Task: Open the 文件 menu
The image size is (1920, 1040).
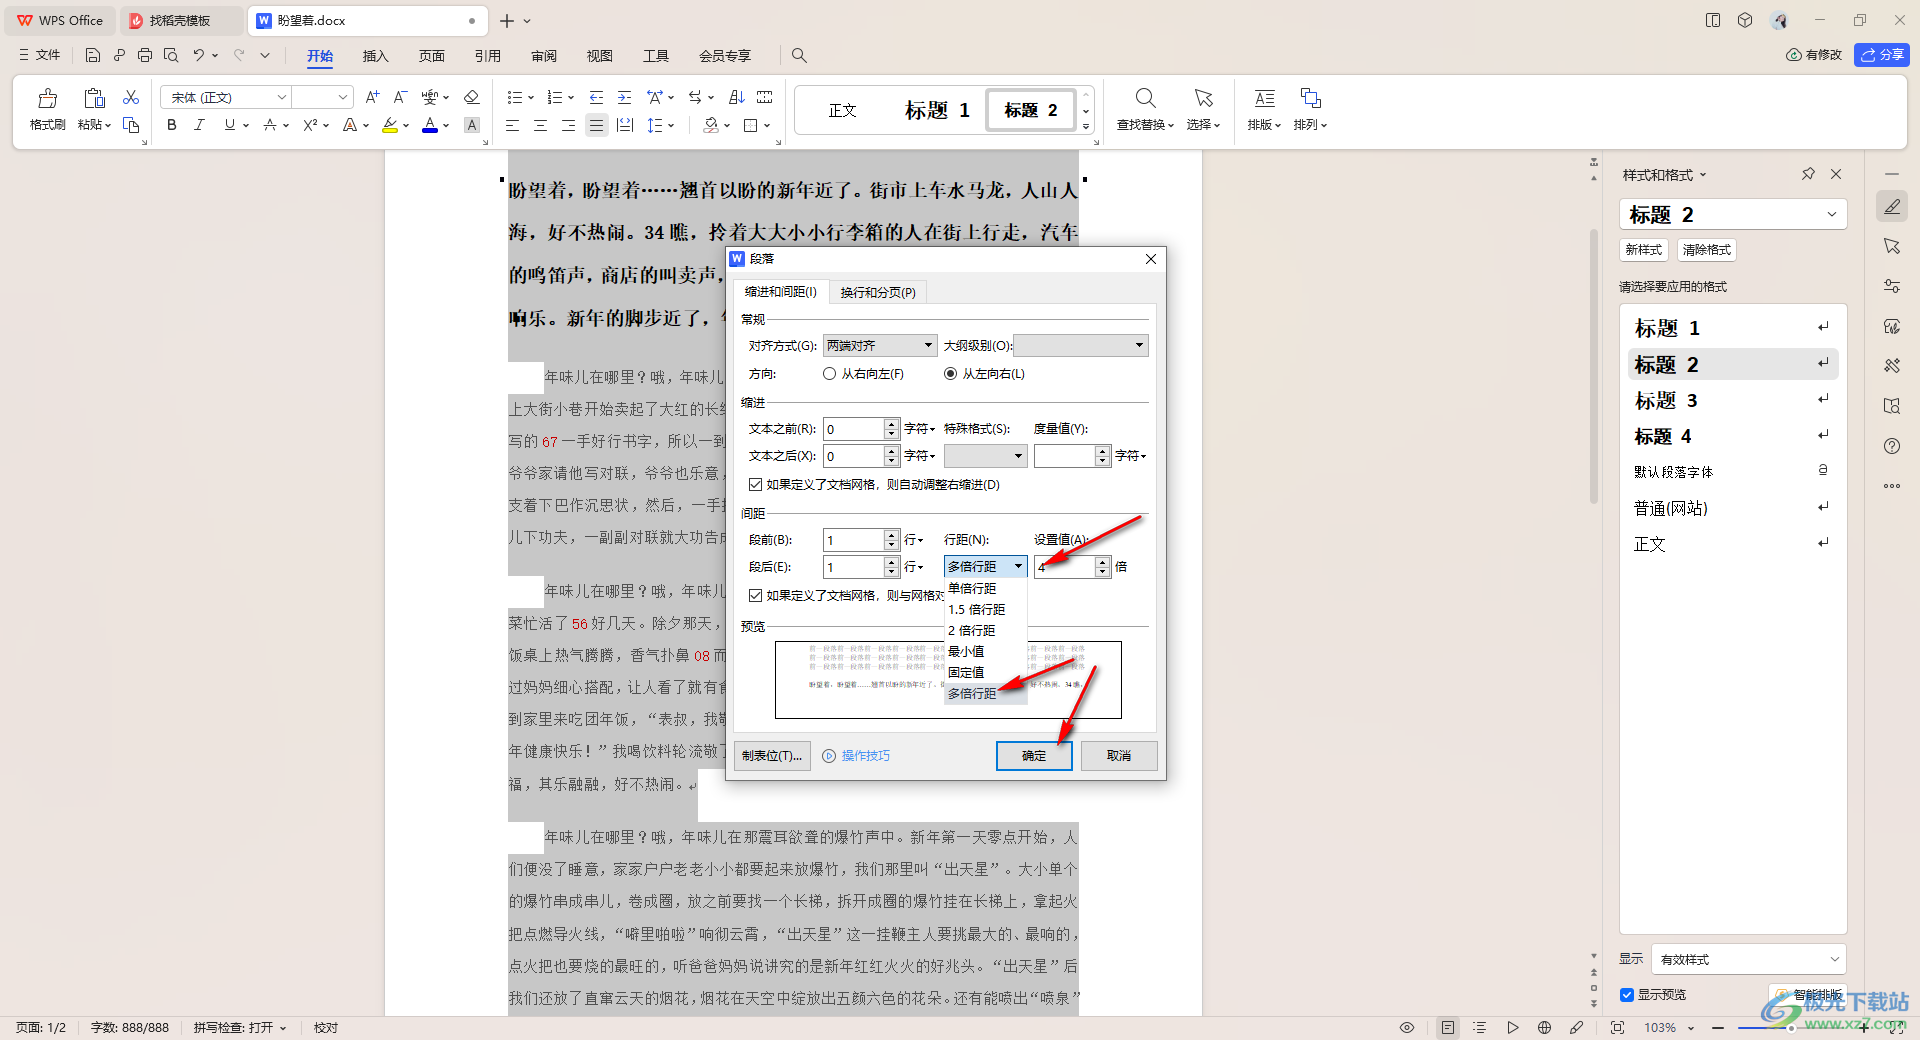Action: coord(40,55)
